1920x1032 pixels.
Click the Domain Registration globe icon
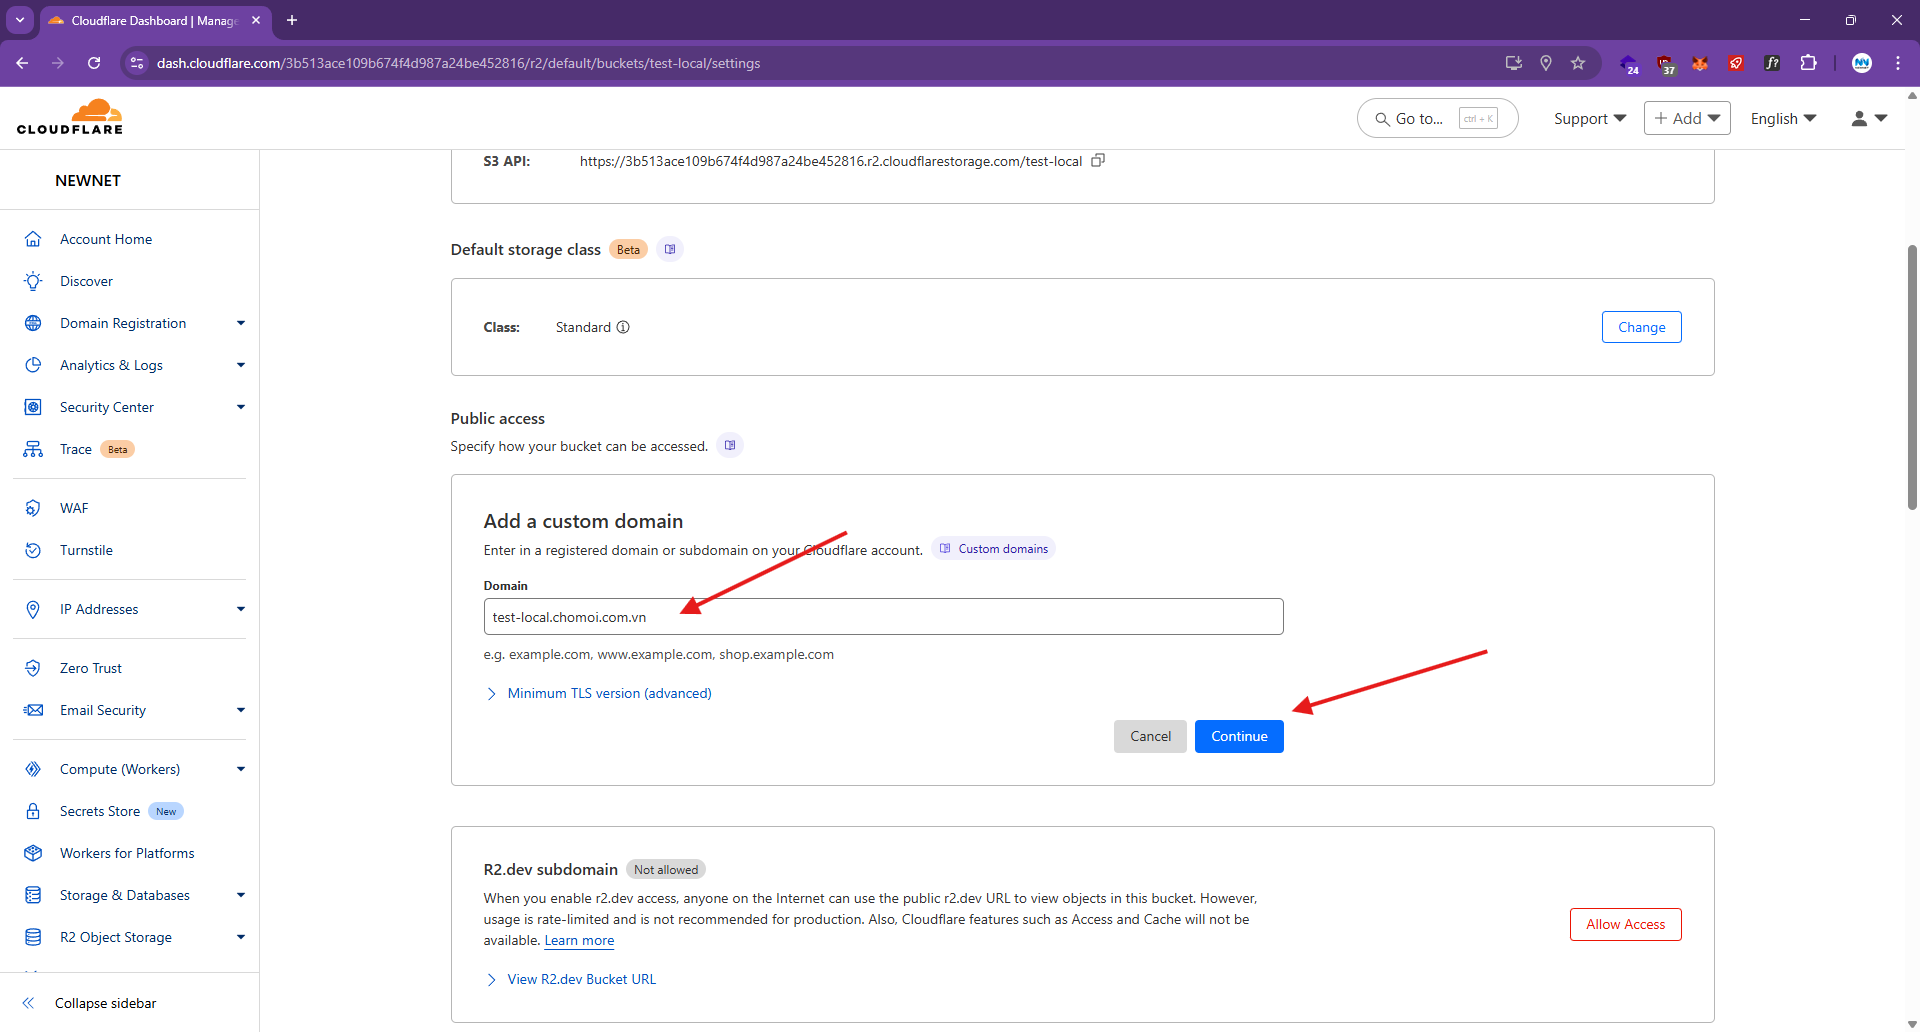[x=33, y=323]
